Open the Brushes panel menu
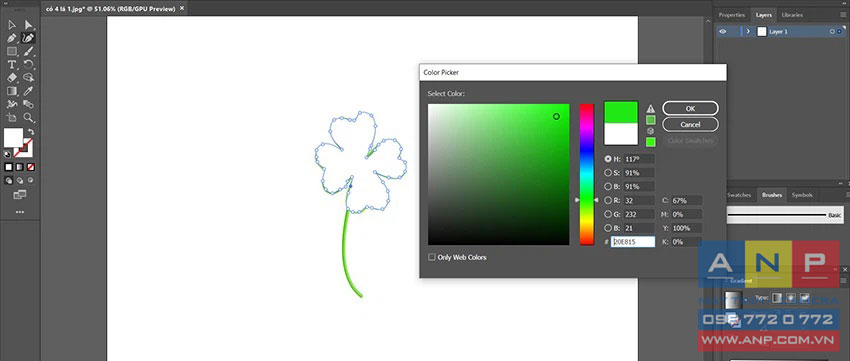The width and height of the screenshot is (850, 361). [848, 195]
